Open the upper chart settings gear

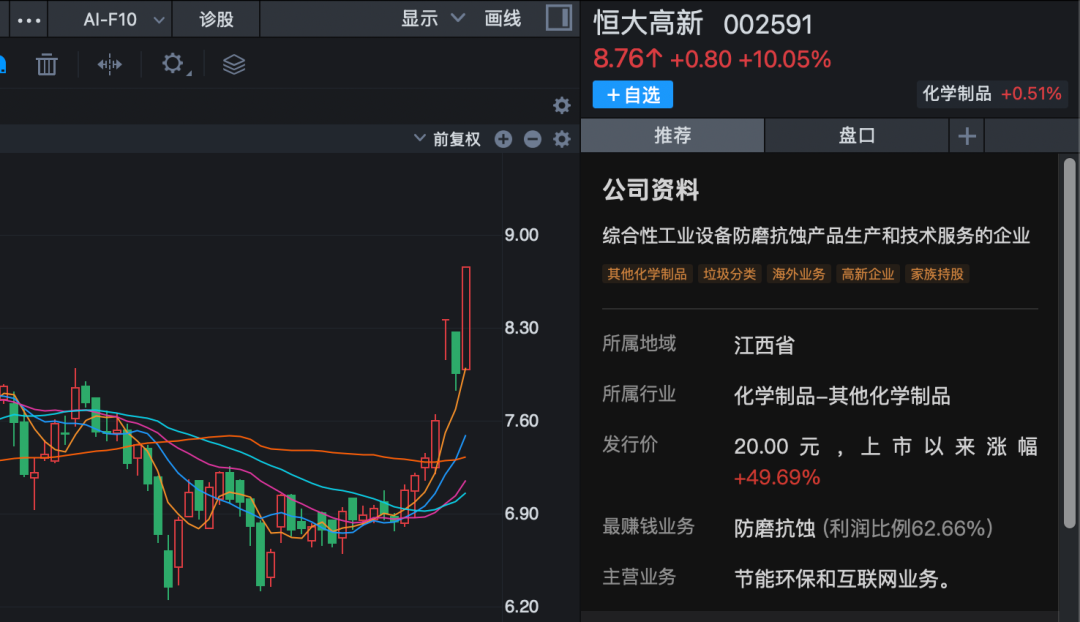pyautogui.click(x=562, y=105)
